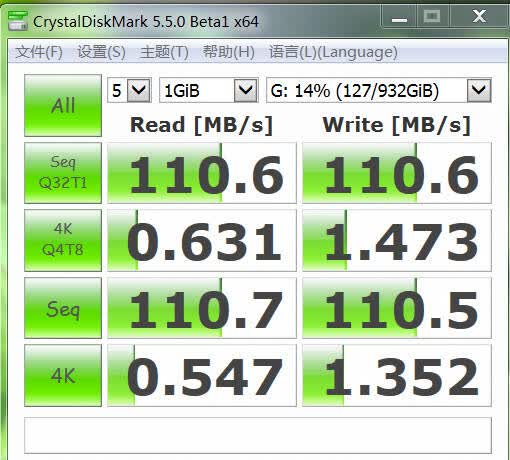This screenshot has height=460, width=510.
Task: Open the G: drive selection dropdown
Action: (x=379, y=90)
